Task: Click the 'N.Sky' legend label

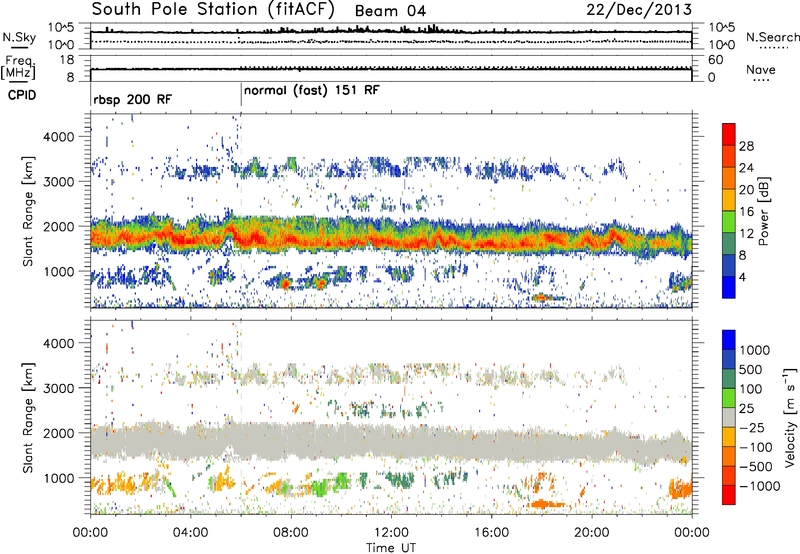Action: [x=19, y=37]
